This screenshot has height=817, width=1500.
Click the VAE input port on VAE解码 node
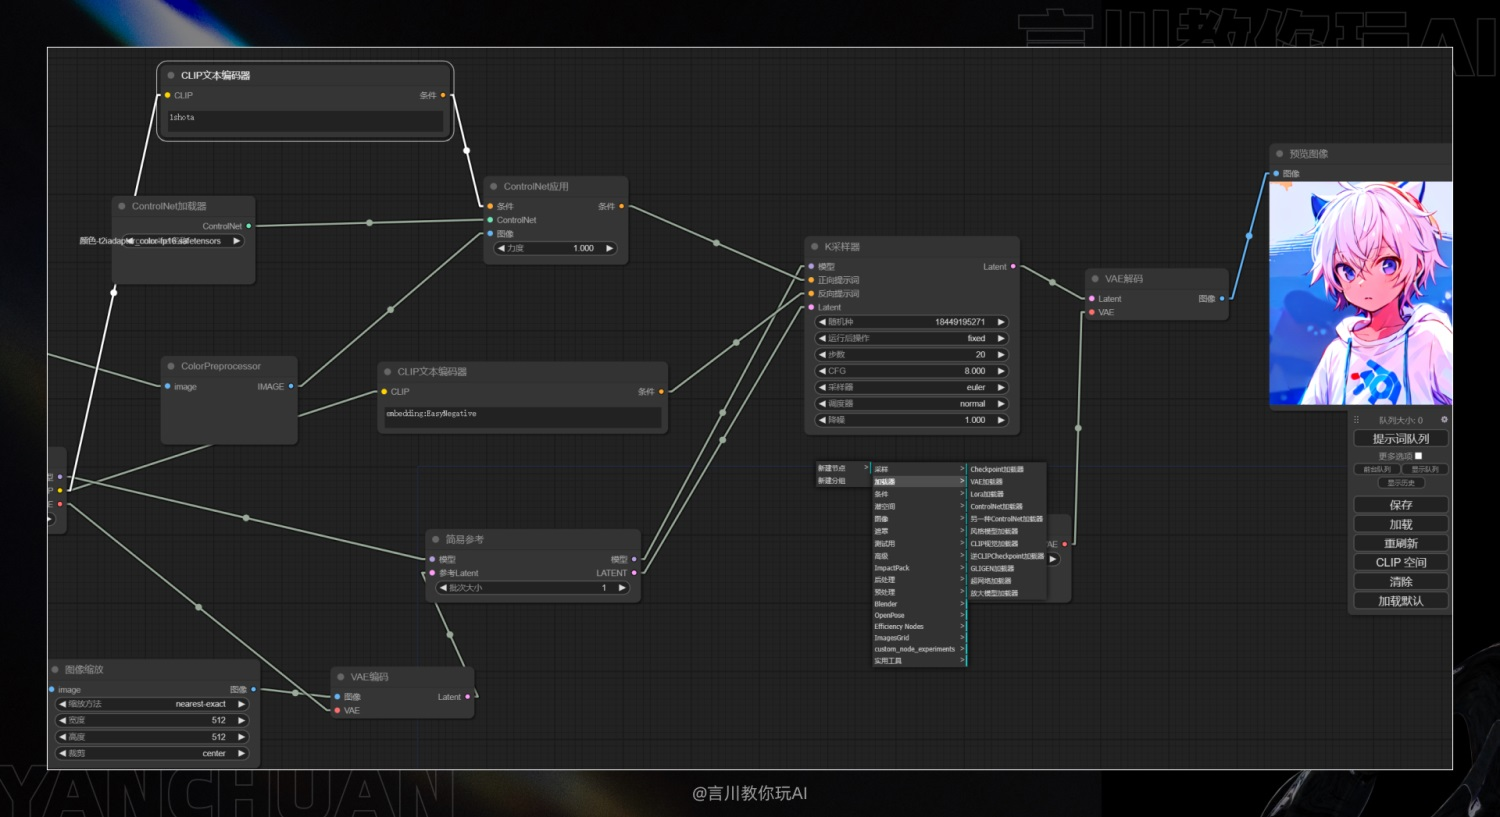(1092, 312)
